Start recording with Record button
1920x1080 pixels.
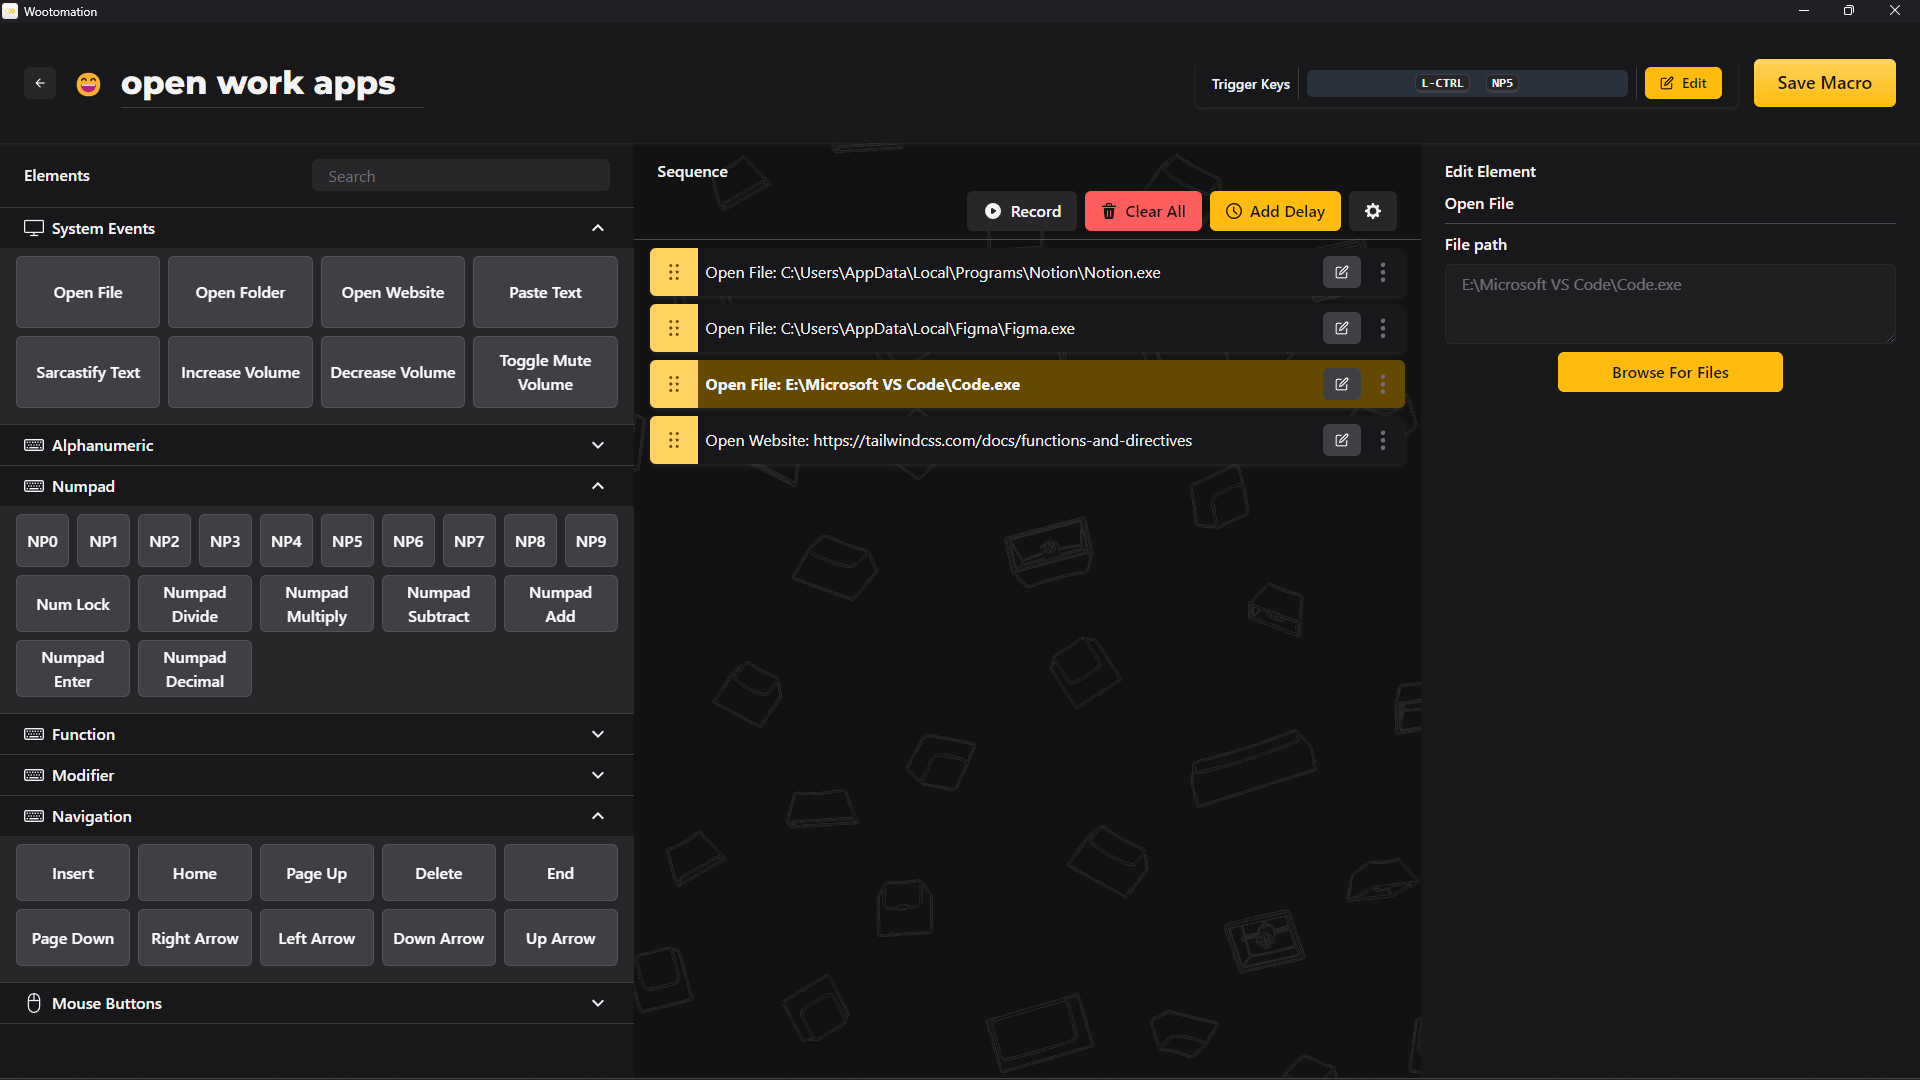[x=1021, y=211]
